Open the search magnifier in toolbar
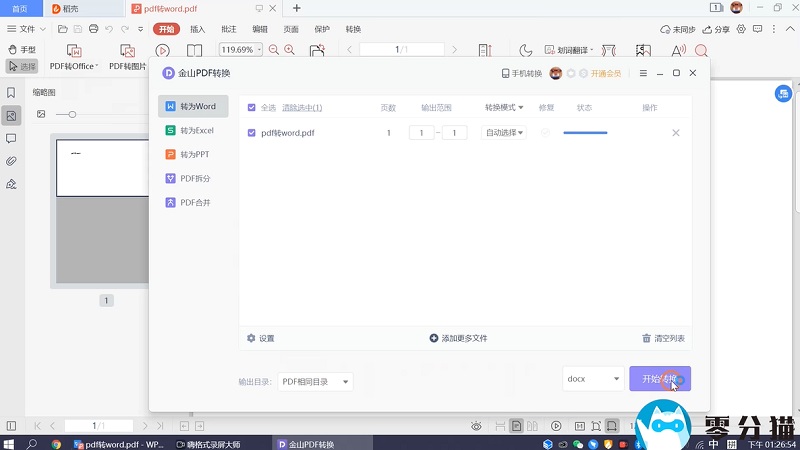The image size is (800, 450). coord(702,50)
